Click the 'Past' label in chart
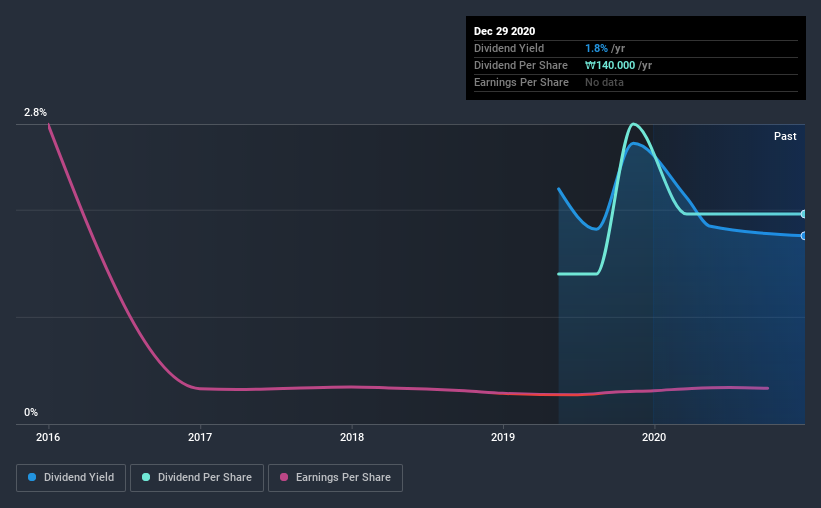 point(785,136)
